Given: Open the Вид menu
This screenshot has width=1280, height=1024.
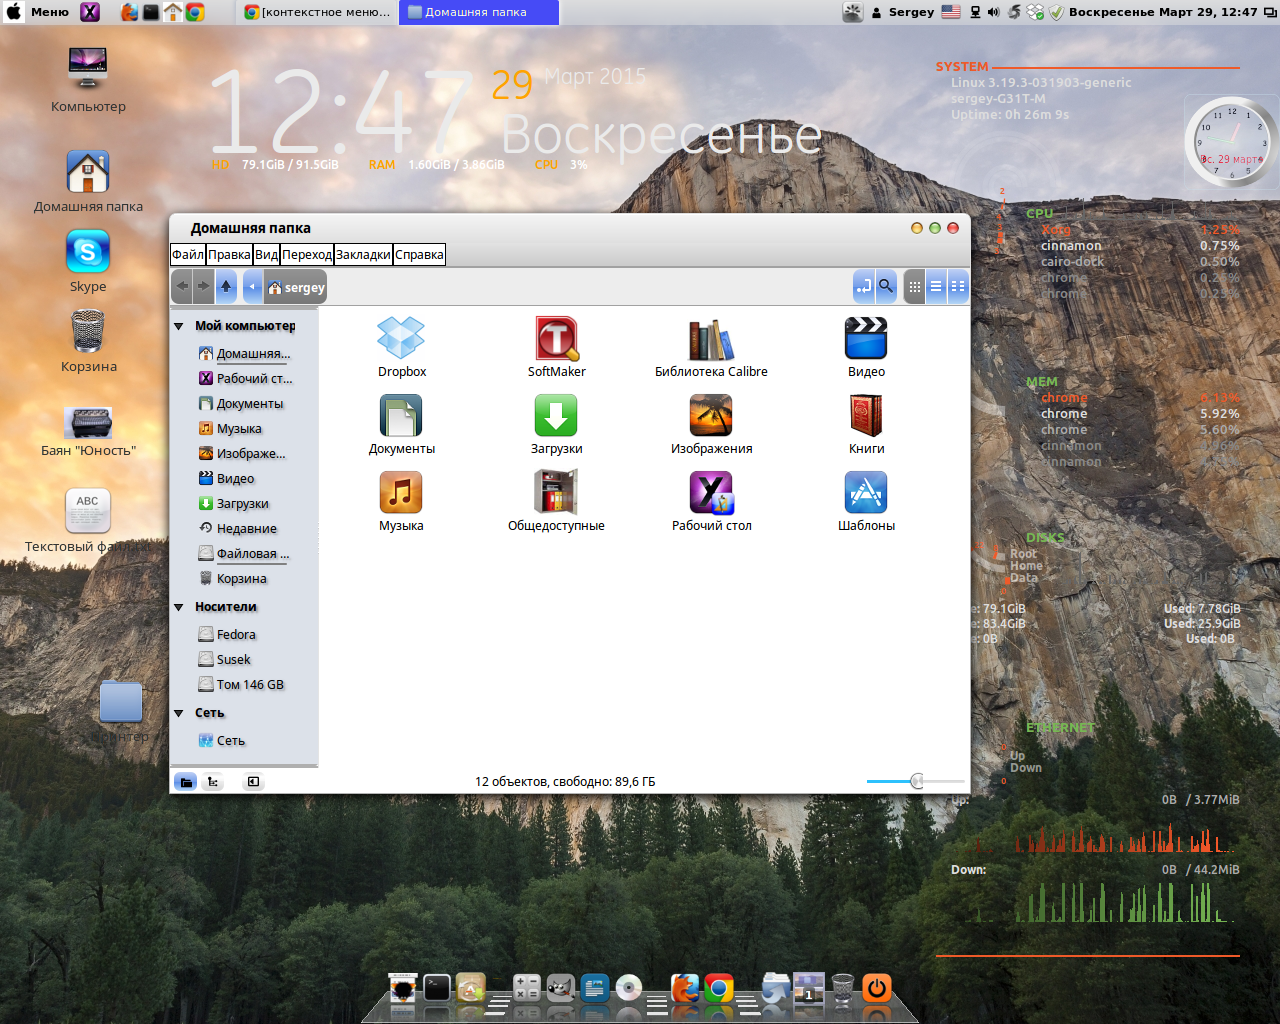Looking at the screenshot, I should tap(265, 254).
